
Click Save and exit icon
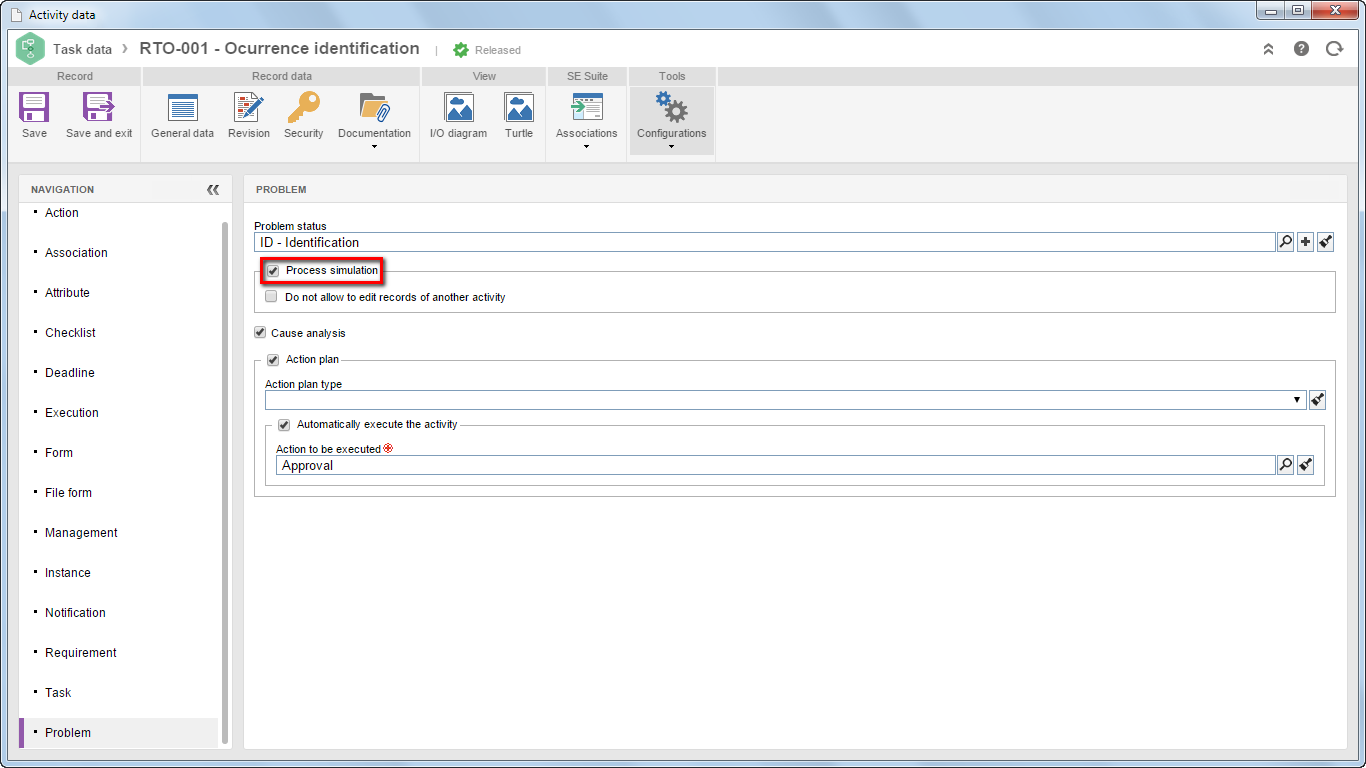99,108
